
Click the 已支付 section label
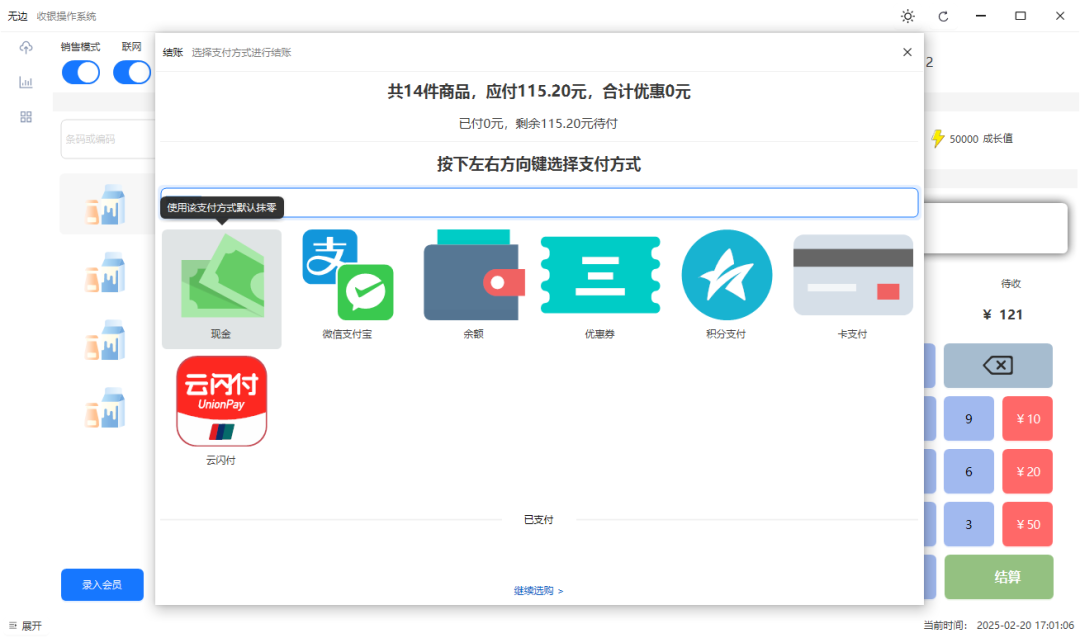(539, 519)
